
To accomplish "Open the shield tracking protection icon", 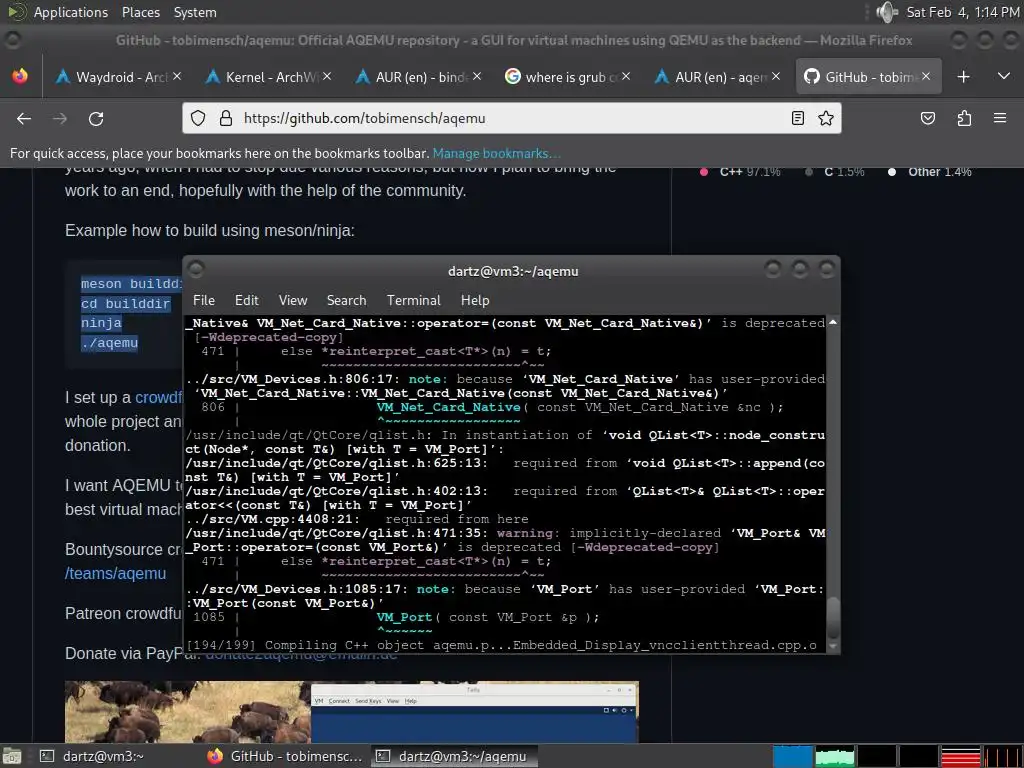I will click(198, 118).
